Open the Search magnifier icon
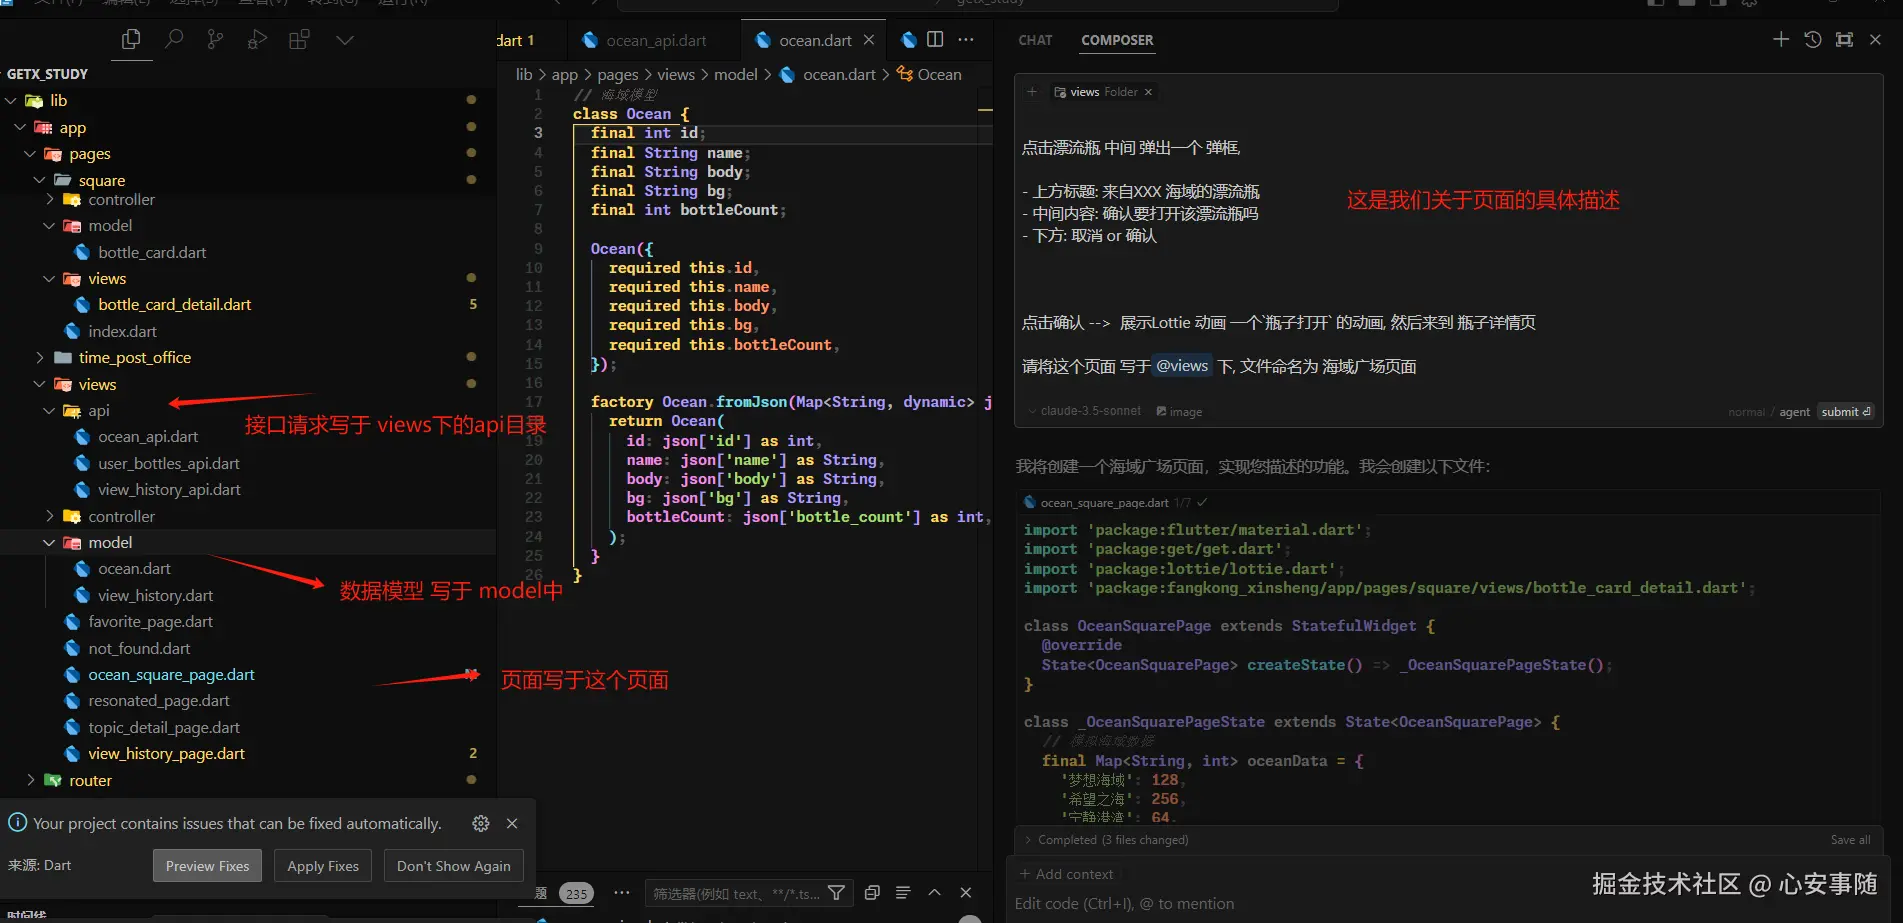Viewport: 1903px width, 923px height. 174,40
